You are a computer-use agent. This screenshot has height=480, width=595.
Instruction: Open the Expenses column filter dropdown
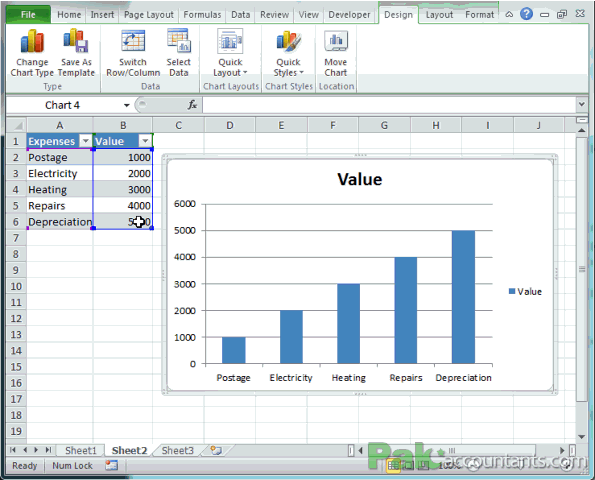(86, 141)
